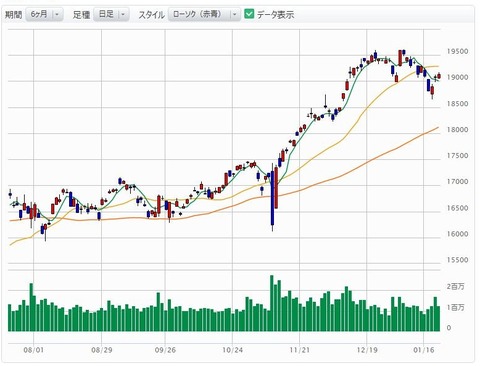Click the tall blue candlestick in mid-November
The width and height of the screenshot is (480, 366).
click(272, 198)
